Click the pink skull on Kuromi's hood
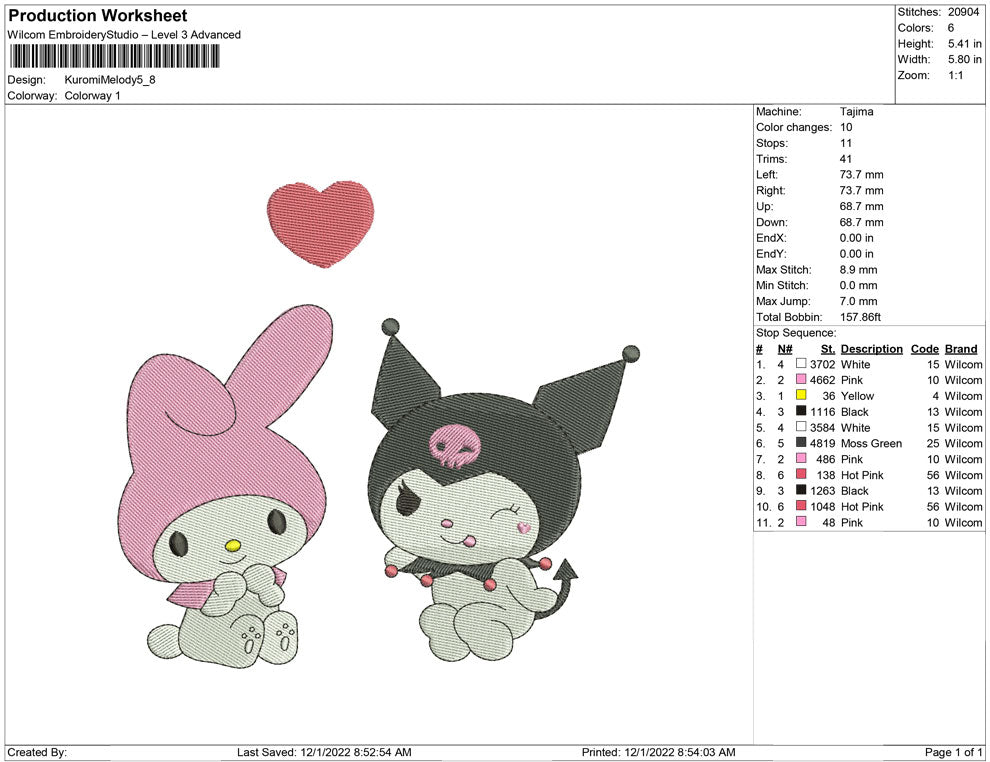 click(x=453, y=446)
